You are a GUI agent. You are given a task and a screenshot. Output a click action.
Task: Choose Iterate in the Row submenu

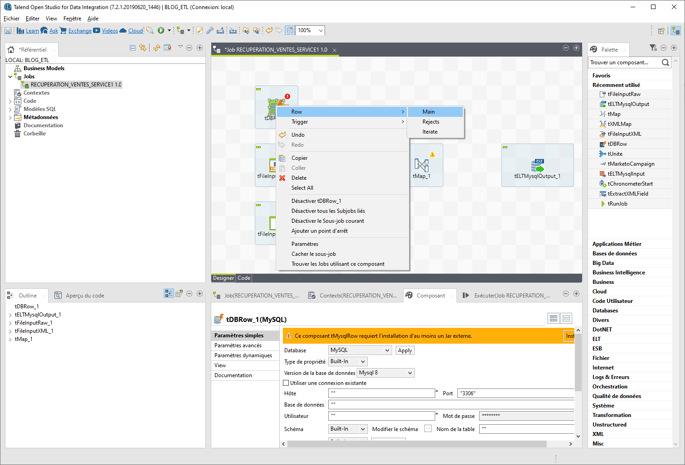(436, 132)
